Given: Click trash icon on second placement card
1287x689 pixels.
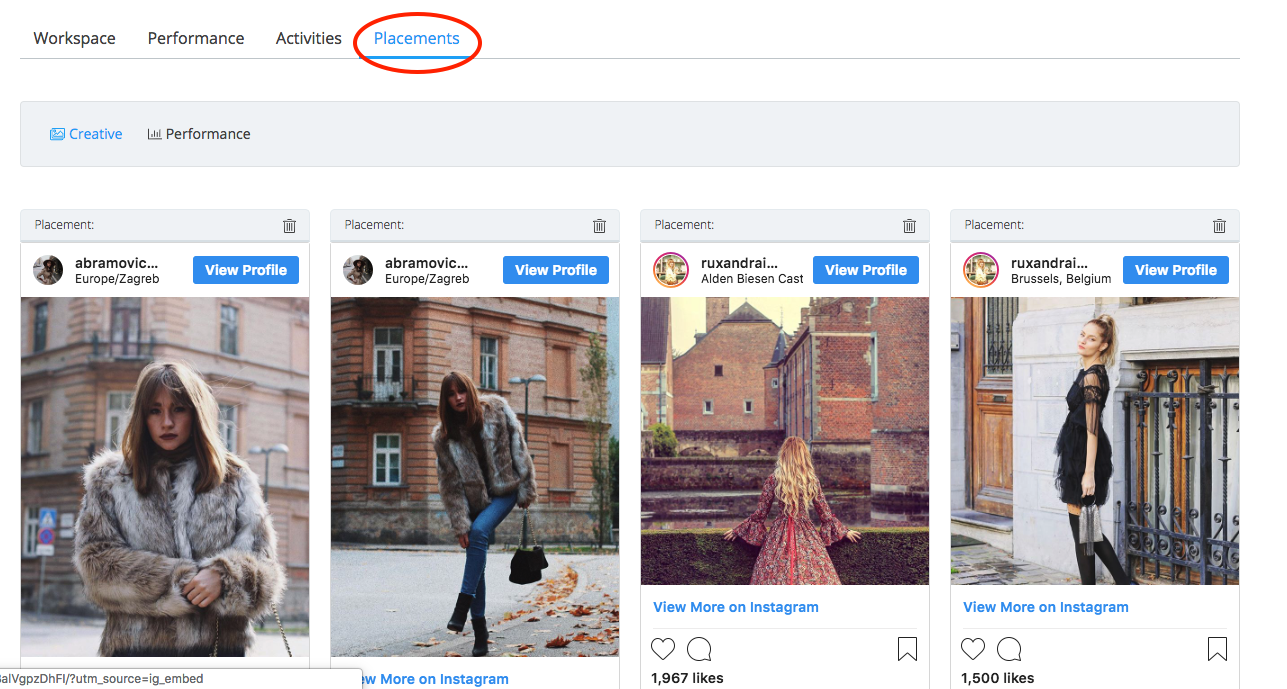Looking at the screenshot, I should pyautogui.click(x=599, y=226).
